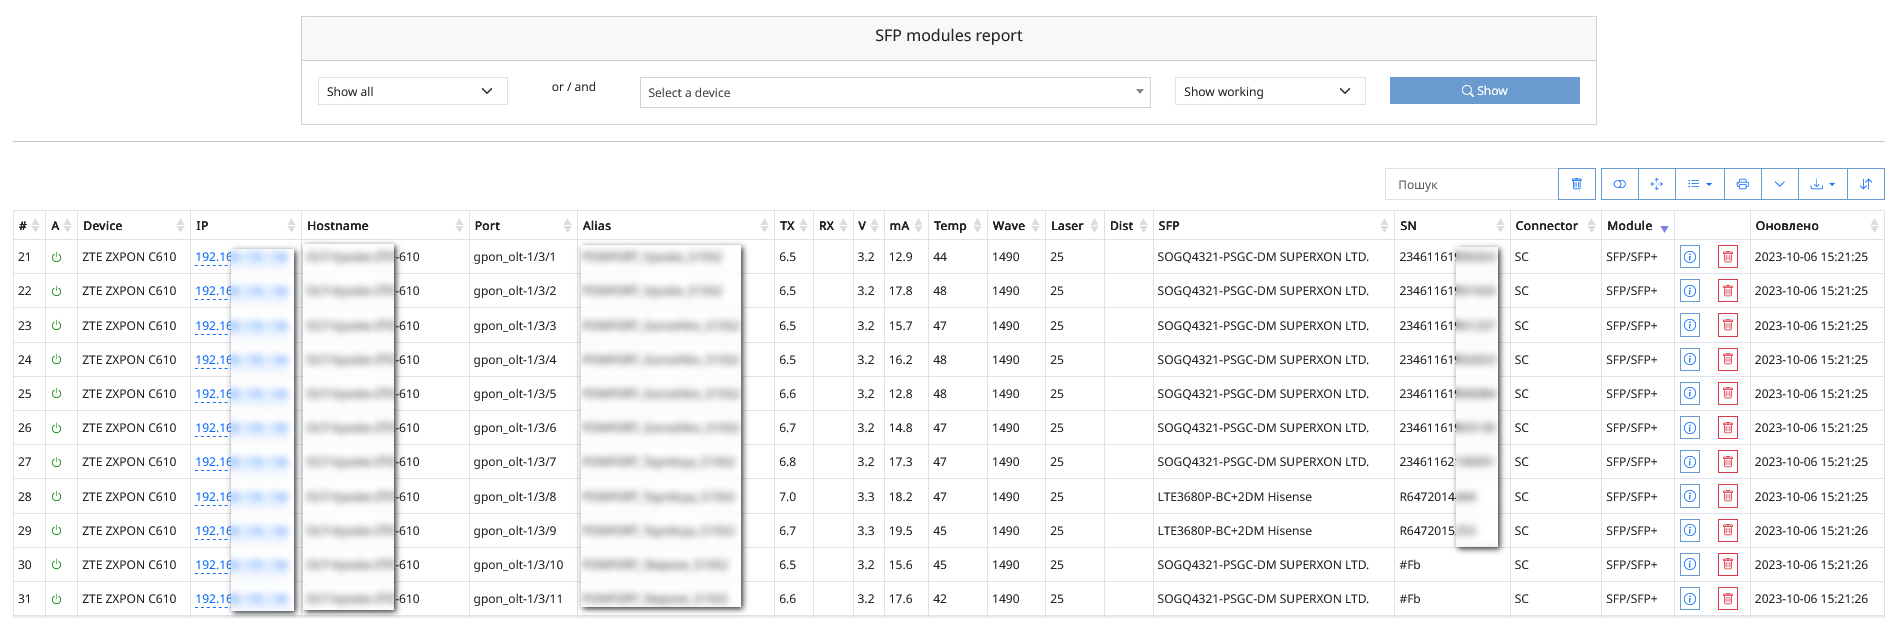Click the fullscreen move arrows icon
The image size is (1900, 618).
click(1657, 184)
